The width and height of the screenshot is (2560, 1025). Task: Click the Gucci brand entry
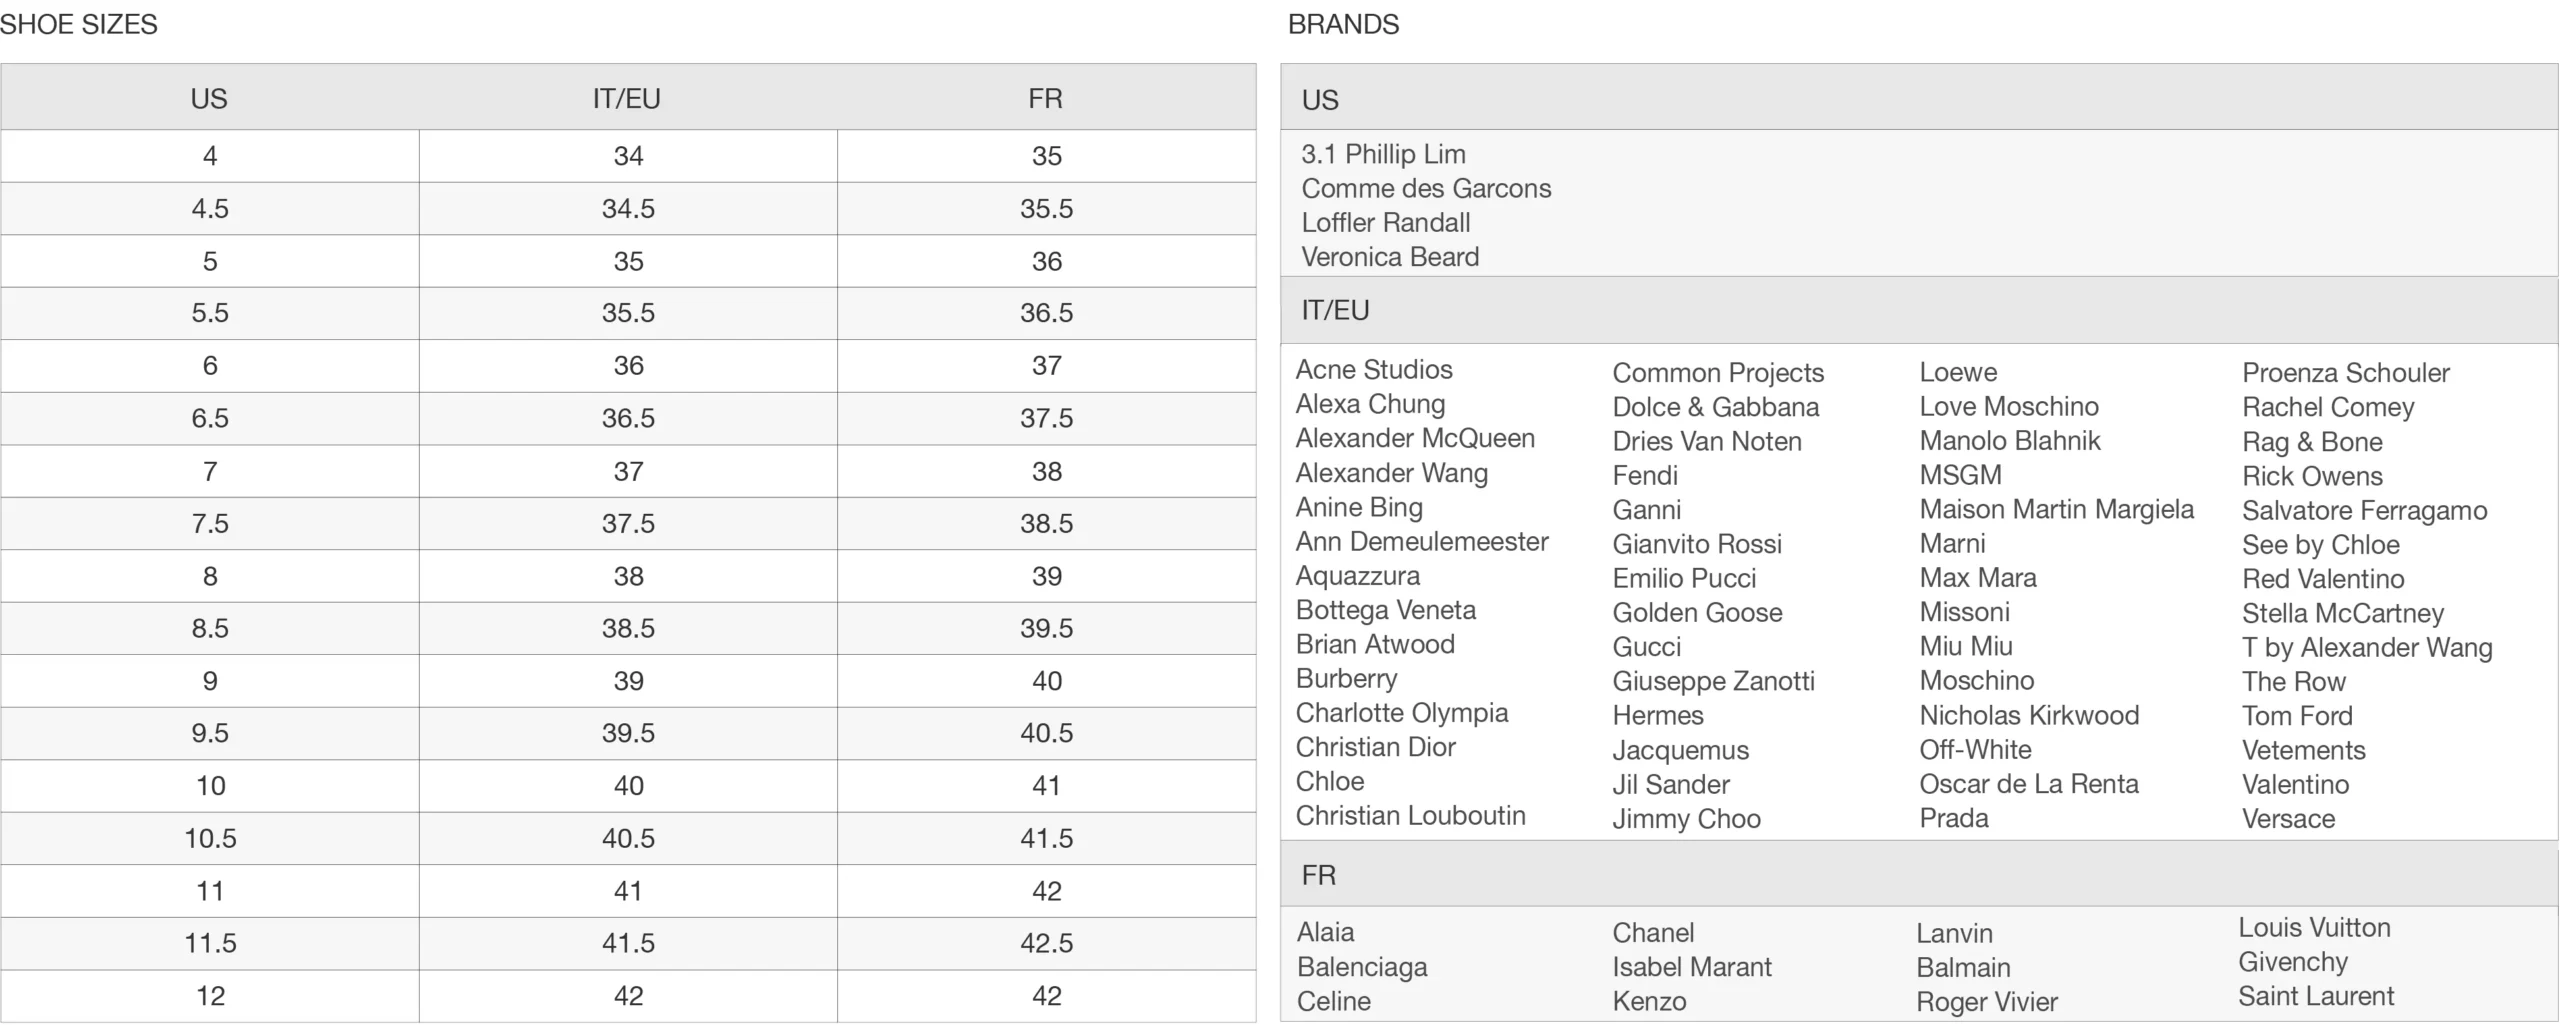1646,647
